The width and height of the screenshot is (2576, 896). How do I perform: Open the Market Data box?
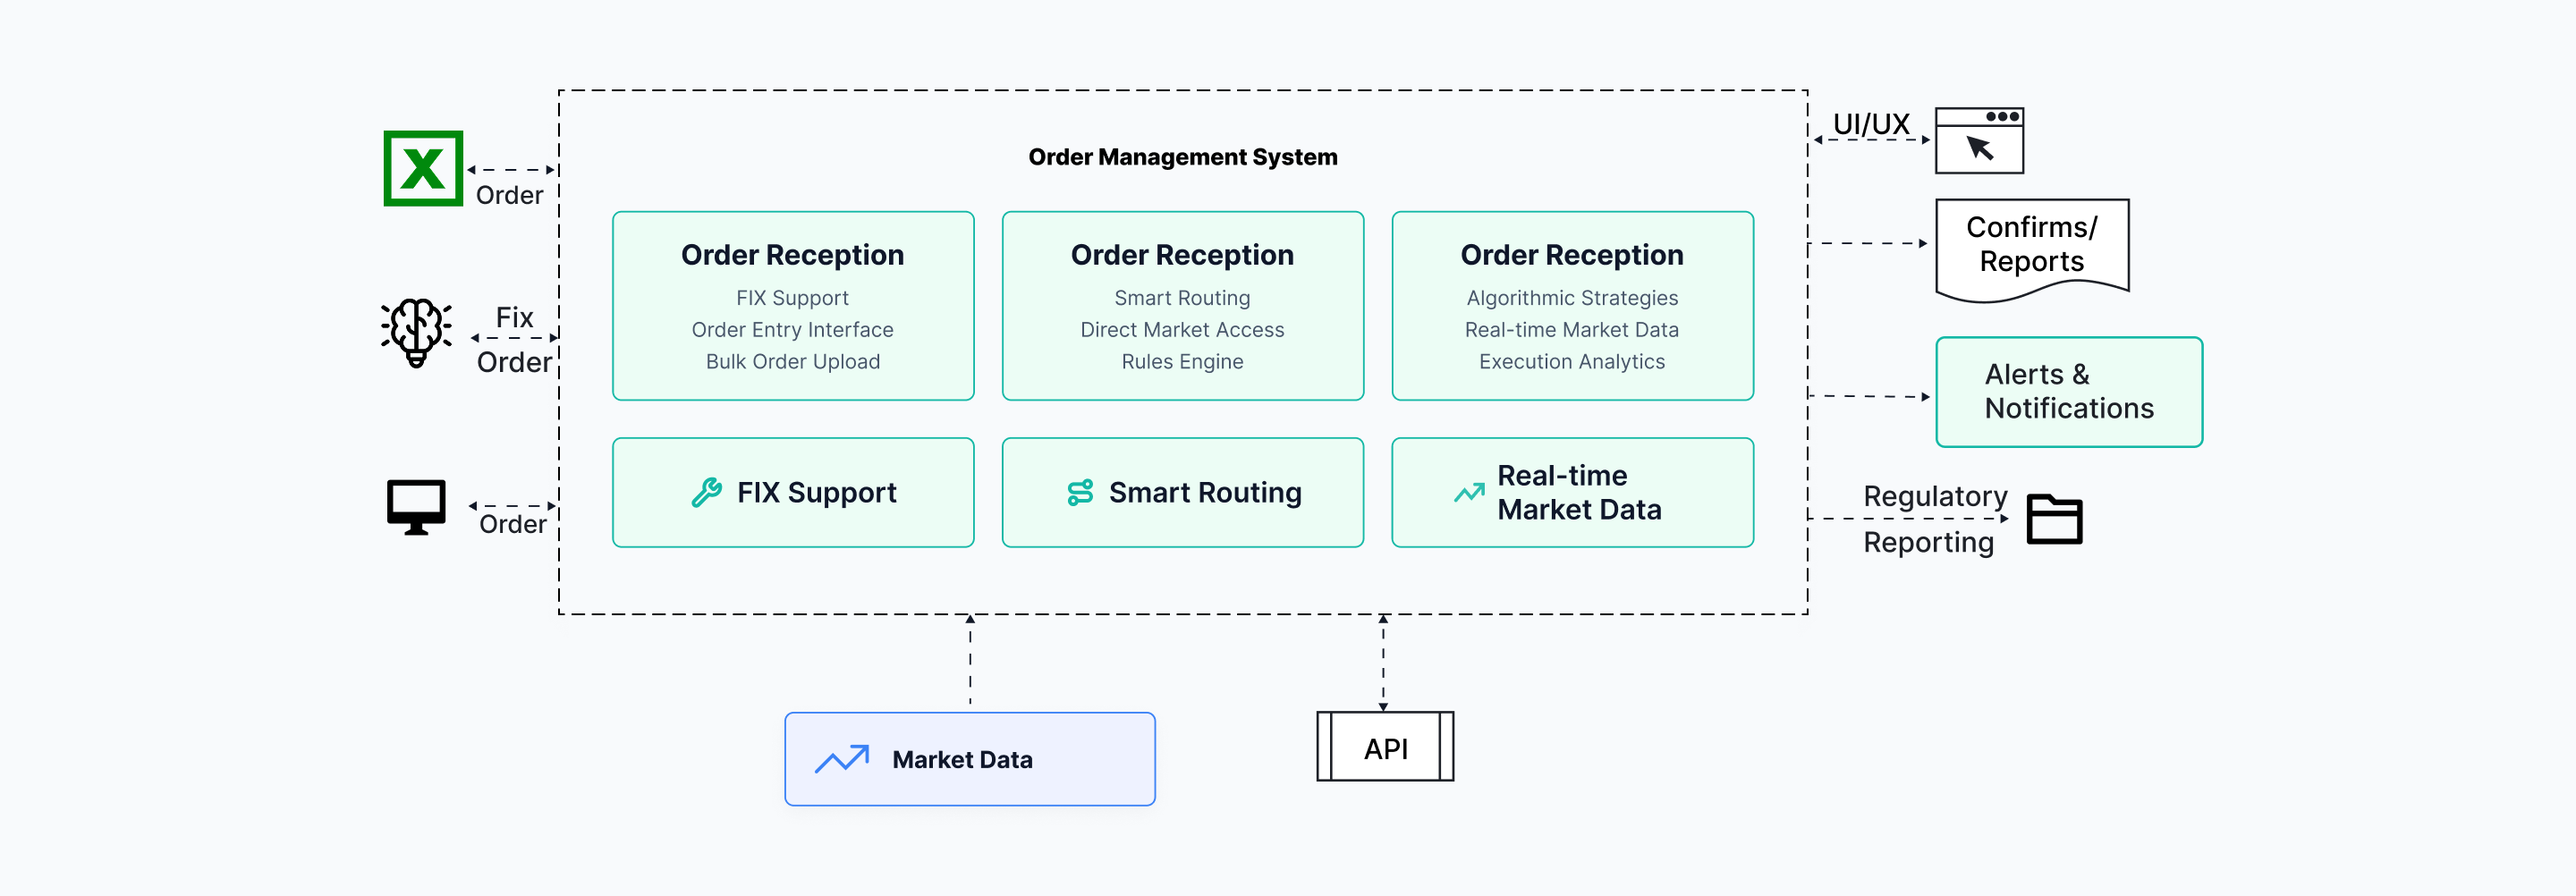pyautogui.click(x=970, y=759)
